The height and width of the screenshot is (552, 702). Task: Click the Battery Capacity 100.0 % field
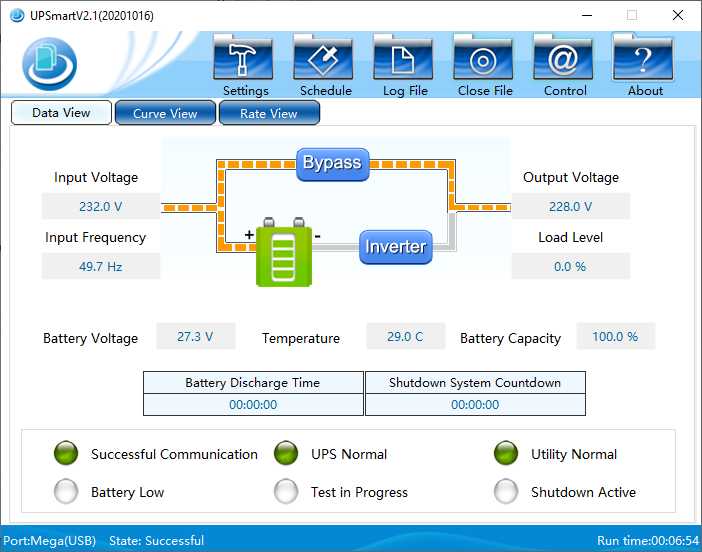tap(616, 336)
